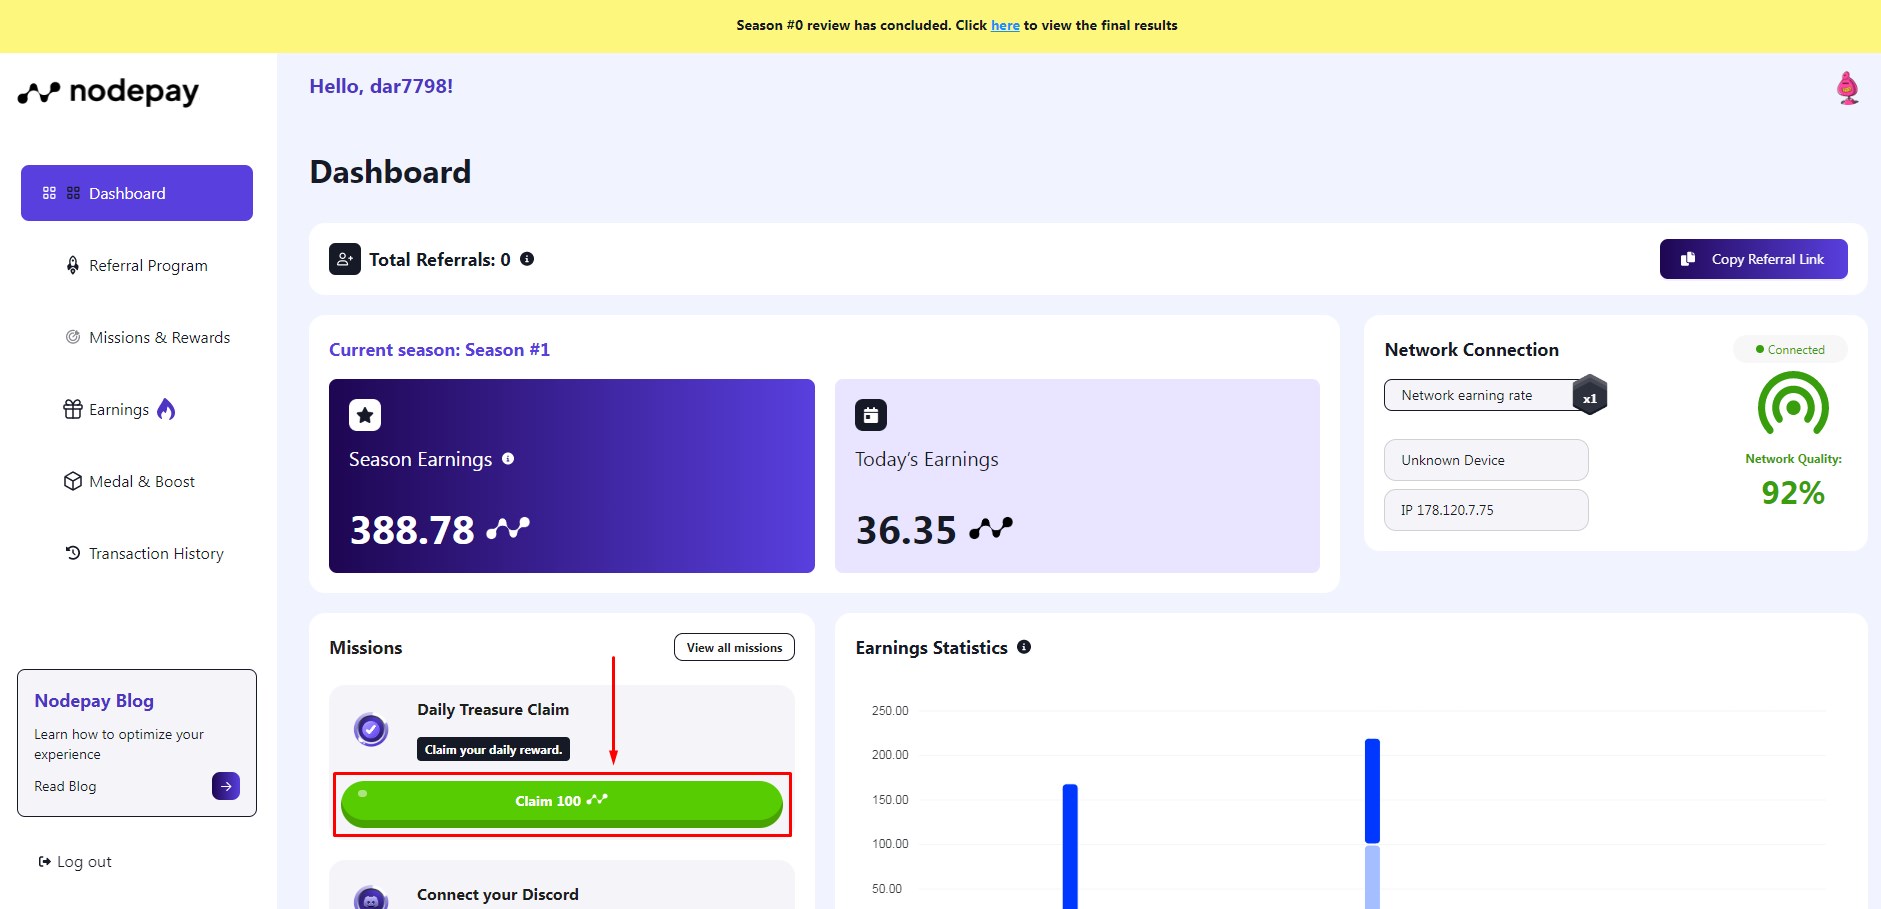Screen dimensions: 1881x909
Task: Show info tooltip next to Total Referrals
Action: (527, 259)
